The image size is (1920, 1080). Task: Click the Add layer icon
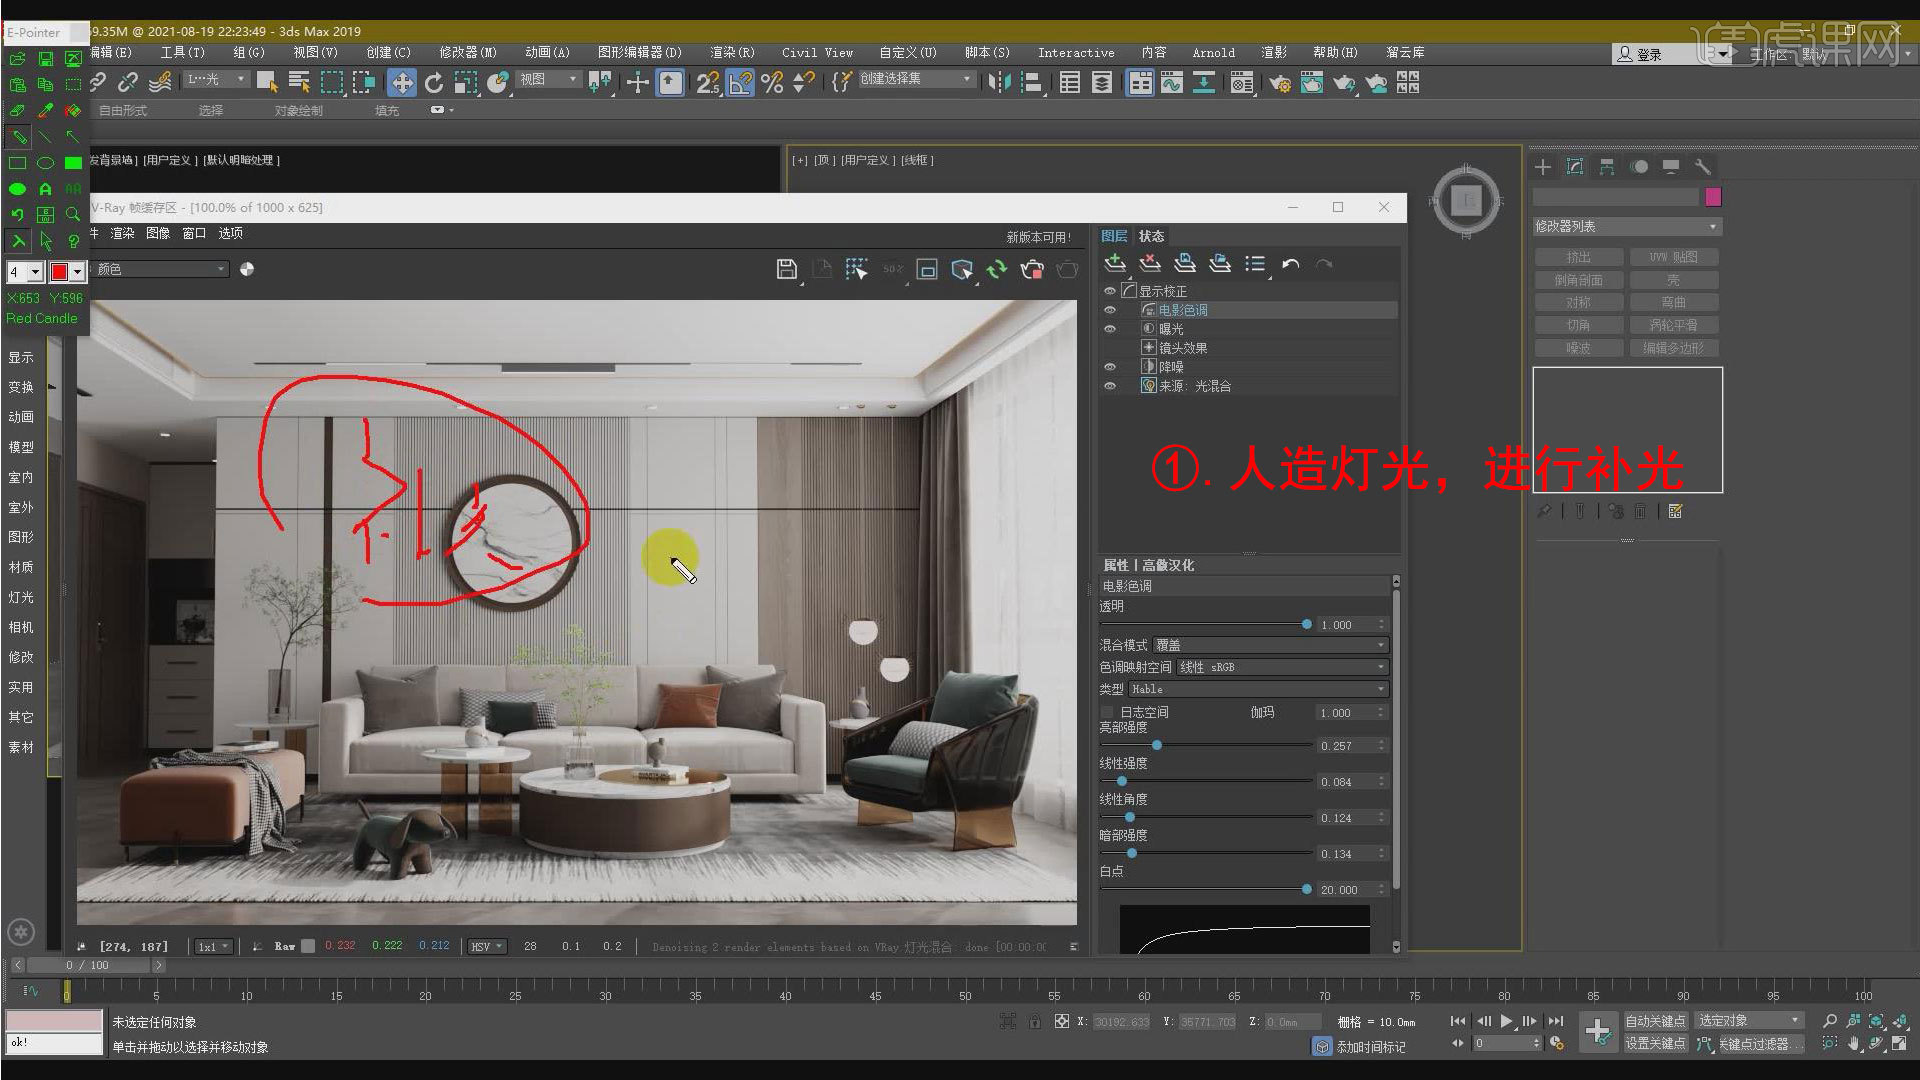pos(1115,264)
